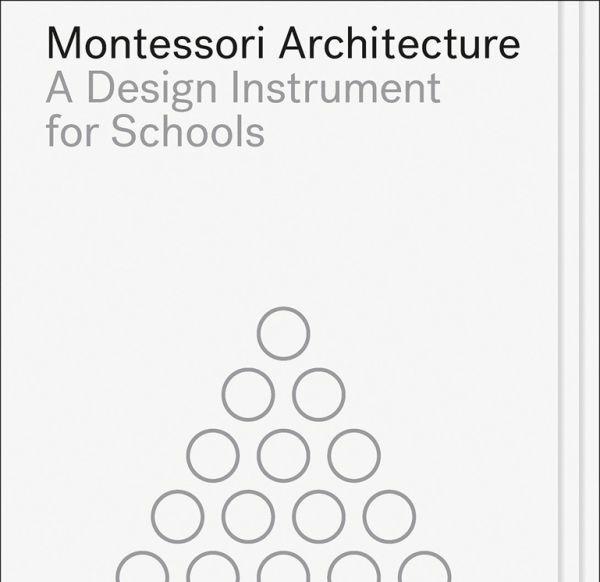
Task: Select the right circle in the second row
Action: pyautogui.click(x=319, y=394)
